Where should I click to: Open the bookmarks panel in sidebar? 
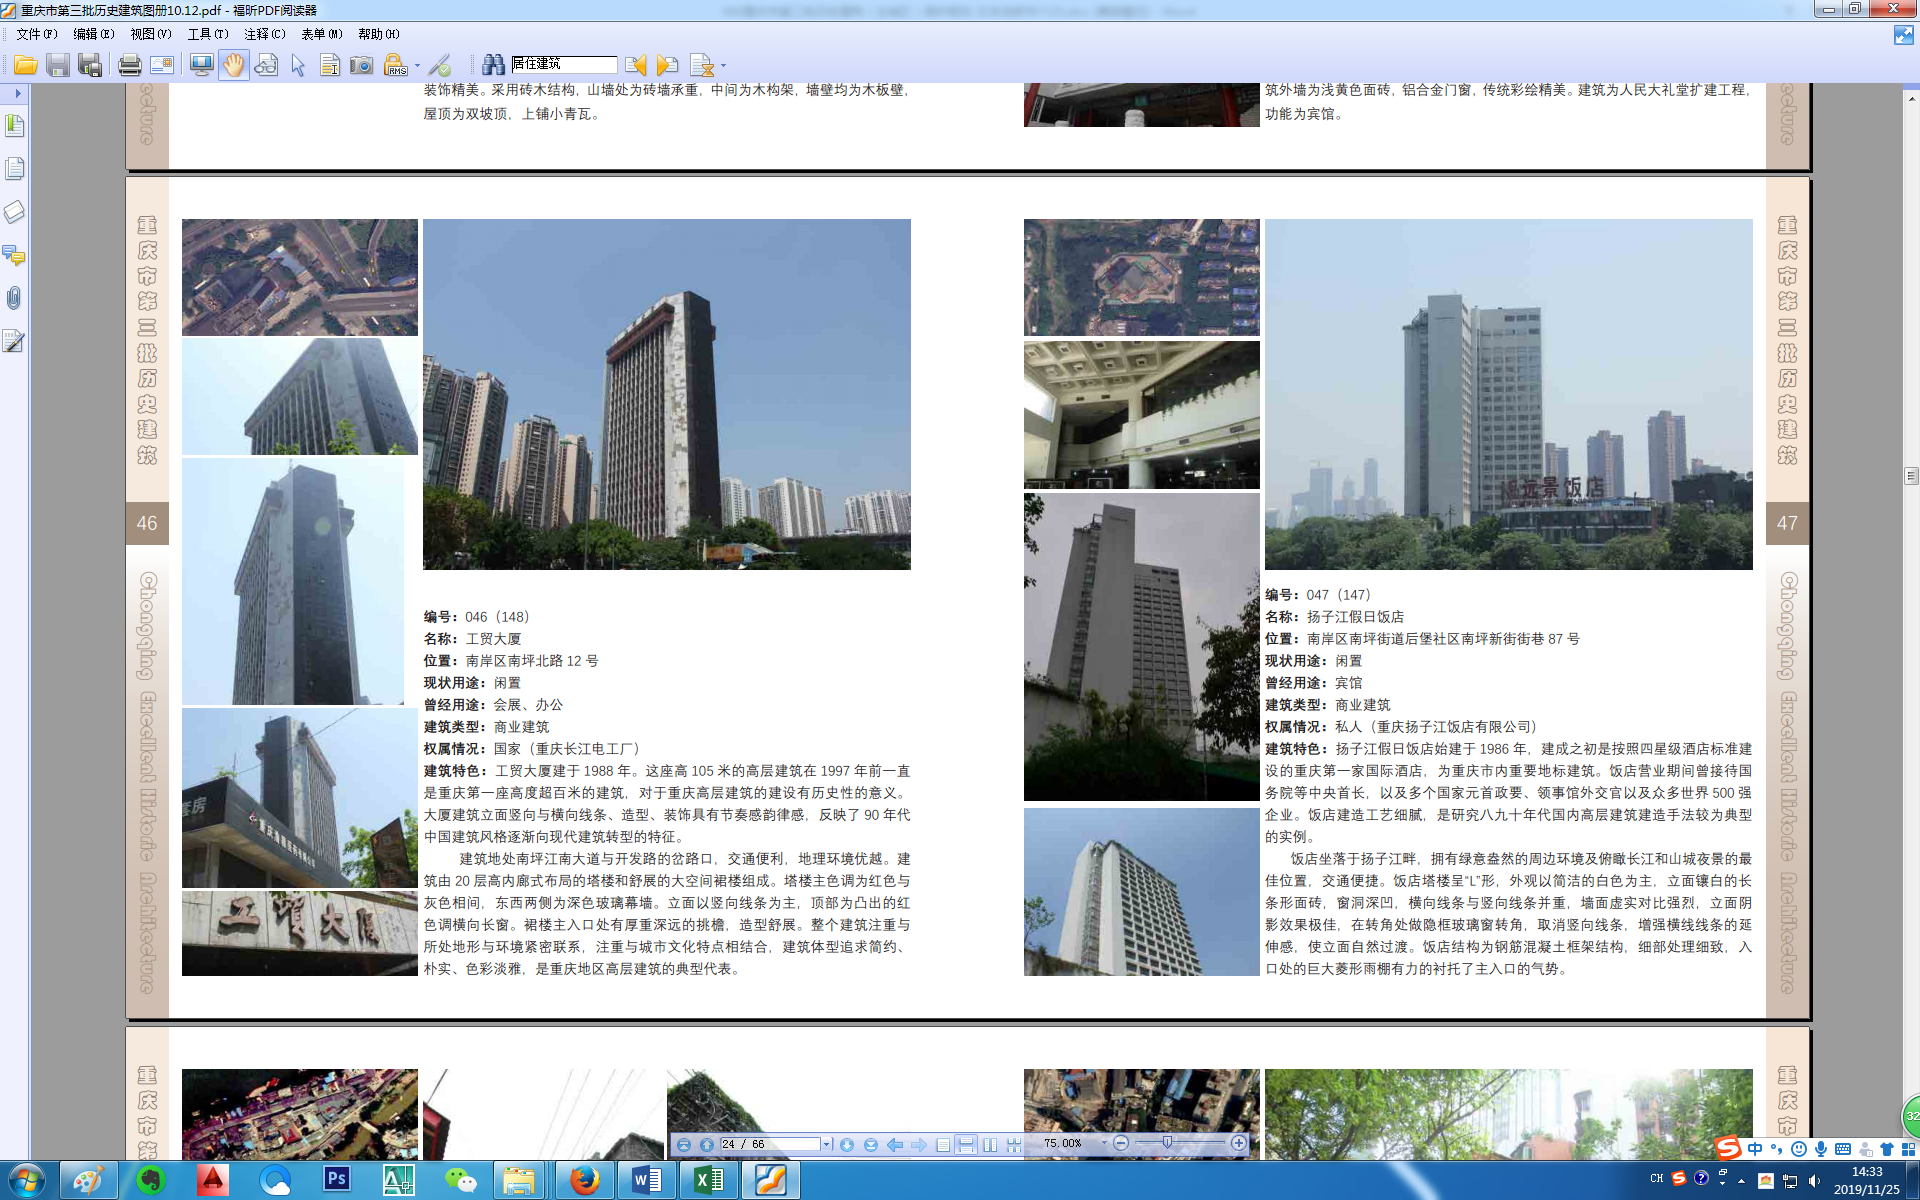coord(14,125)
